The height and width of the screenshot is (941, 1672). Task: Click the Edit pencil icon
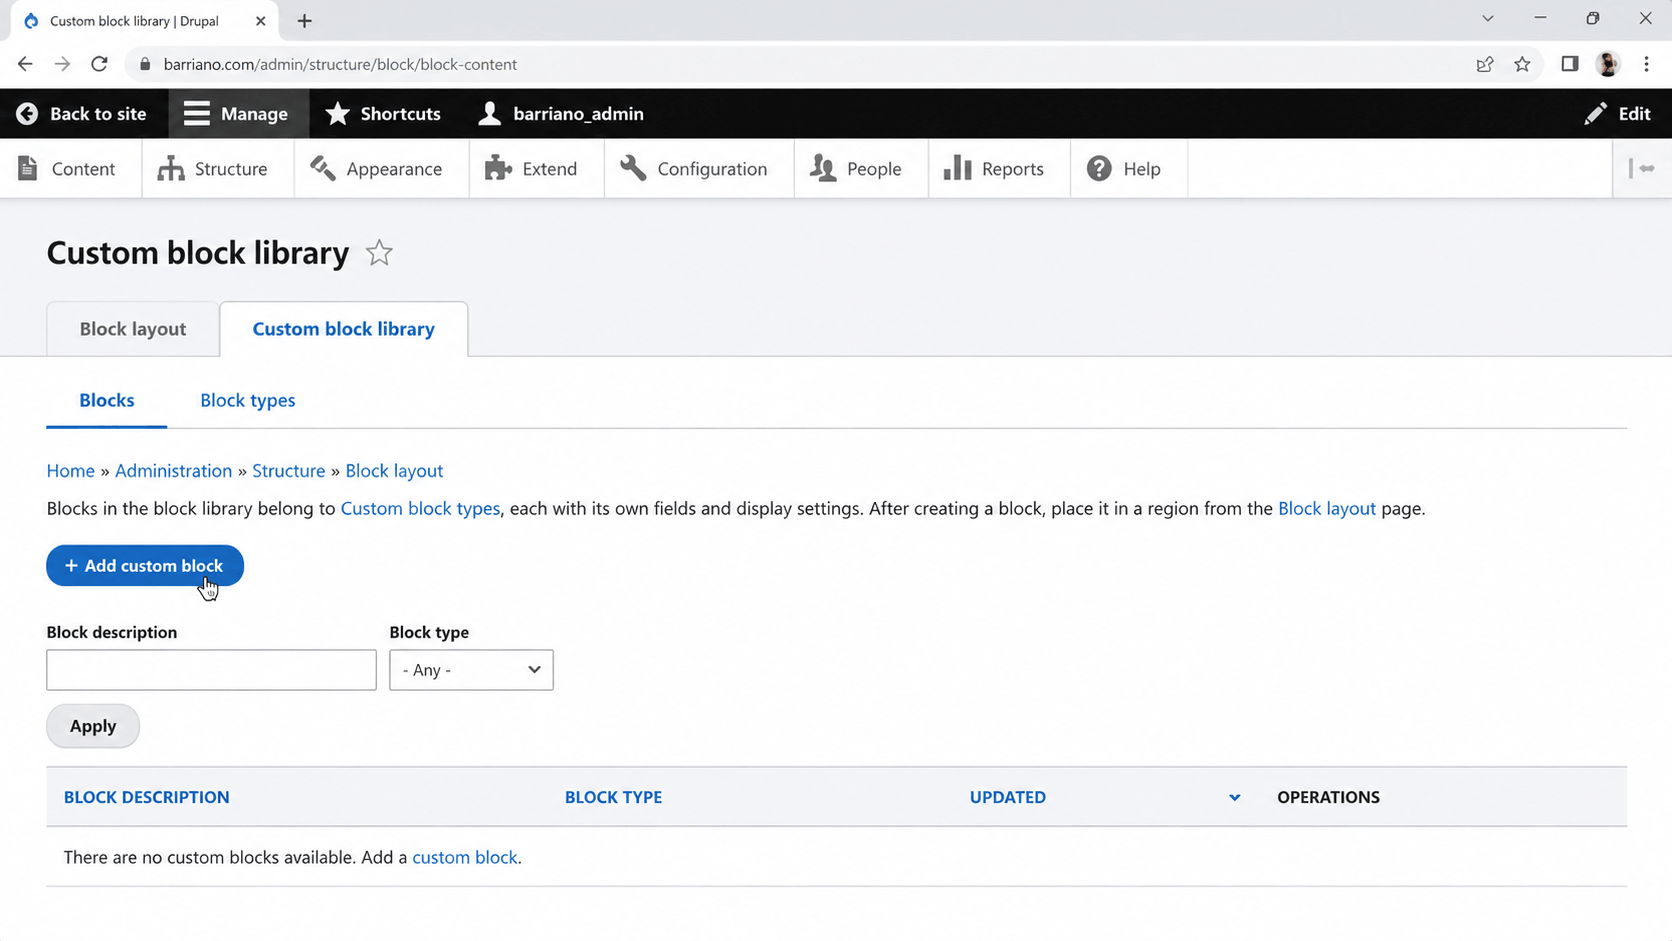click(x=1595, y=114)
